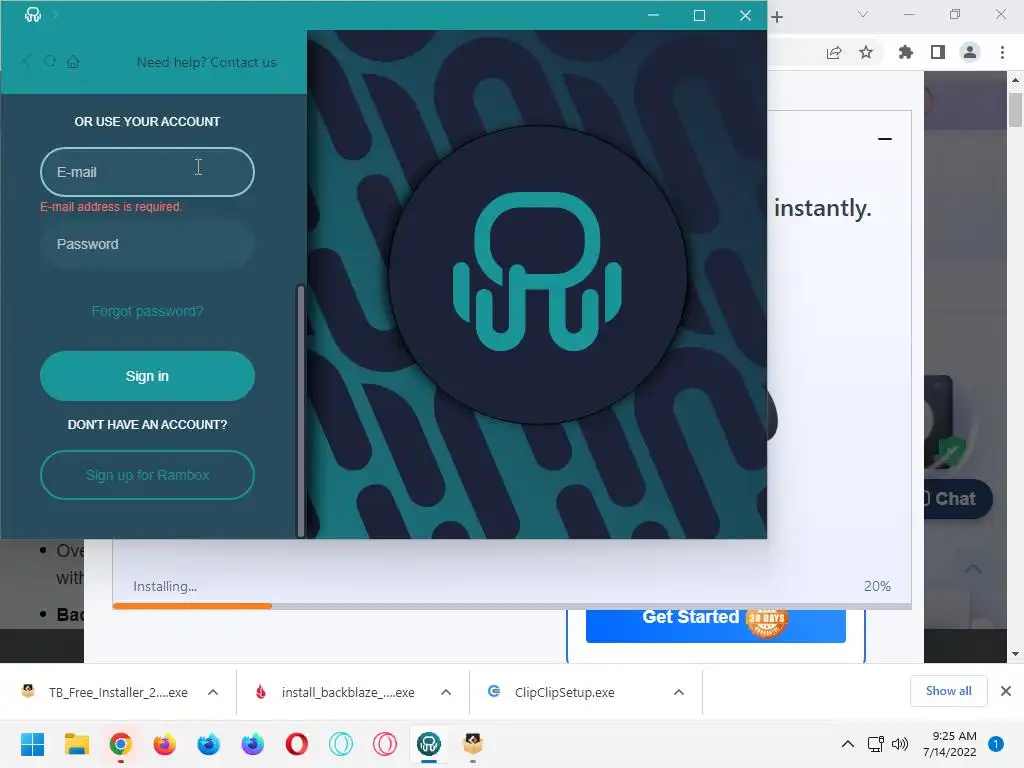Image resolution: width=1024 pixels, height=768 pixels.
Task: Open Chrome profile avatar icon
Action: click(x=970, y=52)
